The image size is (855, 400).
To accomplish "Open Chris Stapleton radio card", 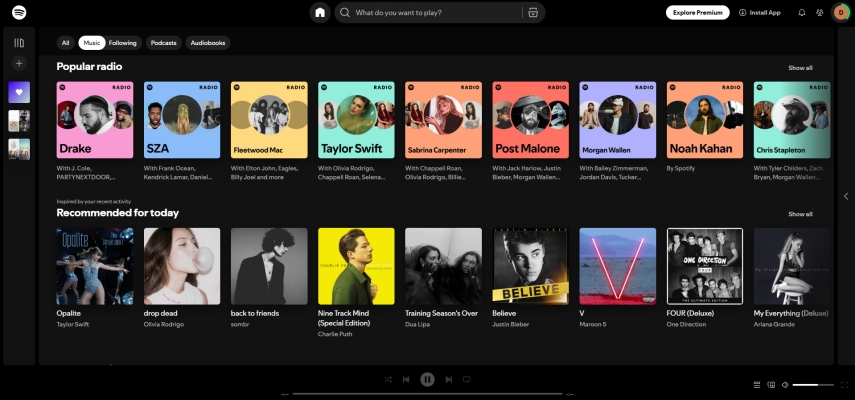I will point(792,120).
